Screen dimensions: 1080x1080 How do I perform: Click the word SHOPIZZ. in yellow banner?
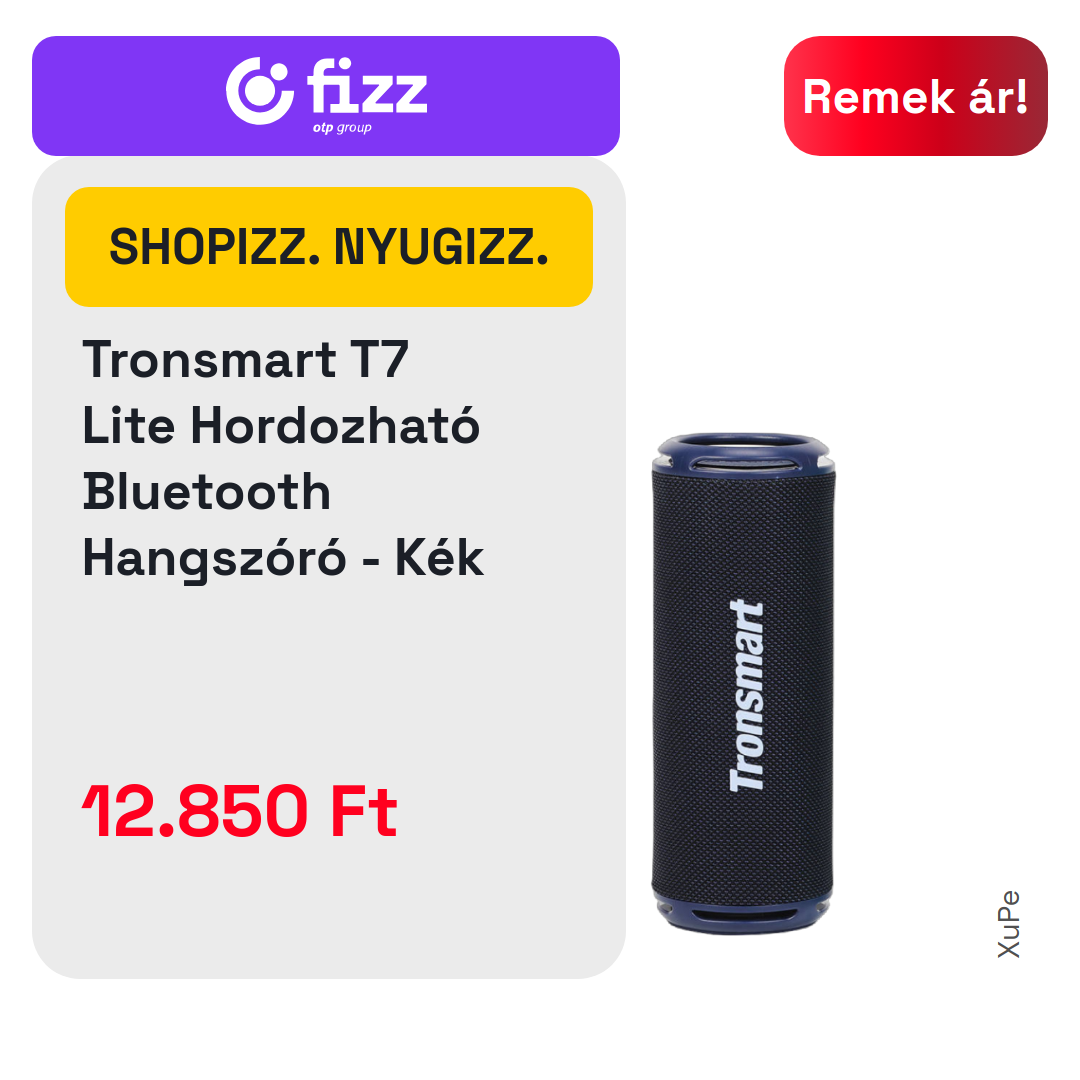215,247
